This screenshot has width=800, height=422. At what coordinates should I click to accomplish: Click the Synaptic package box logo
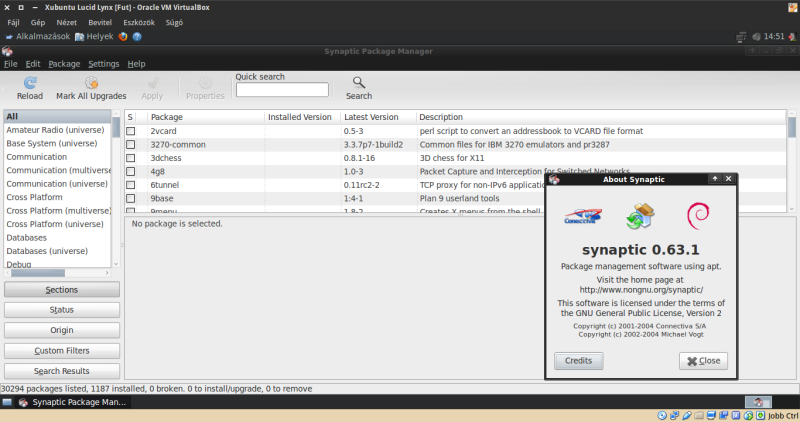coord(640,216)
